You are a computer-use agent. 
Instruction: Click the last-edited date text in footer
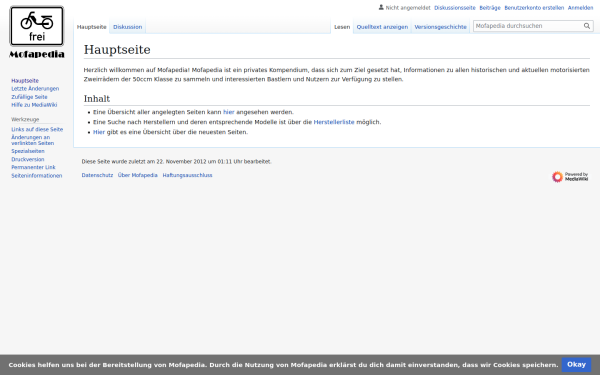click(x=176, y=162)
